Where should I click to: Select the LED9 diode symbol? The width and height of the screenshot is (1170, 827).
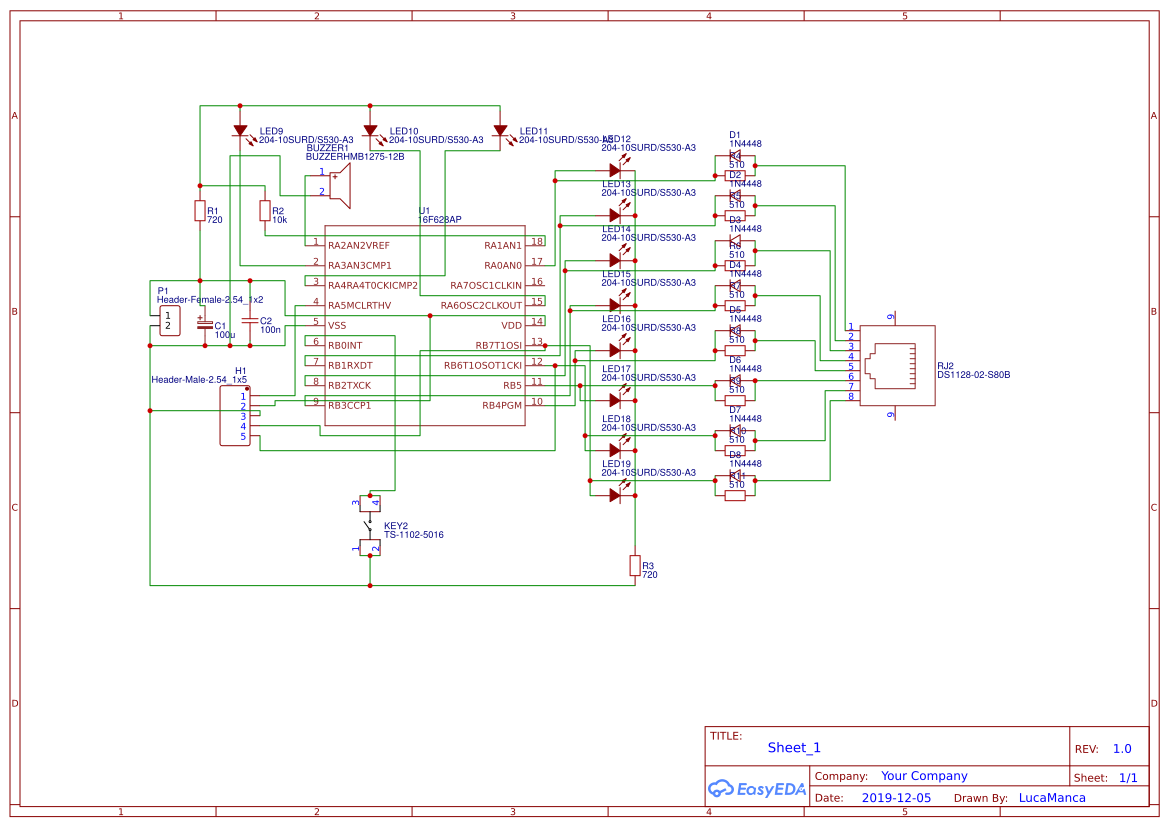(x=241, y=132)
